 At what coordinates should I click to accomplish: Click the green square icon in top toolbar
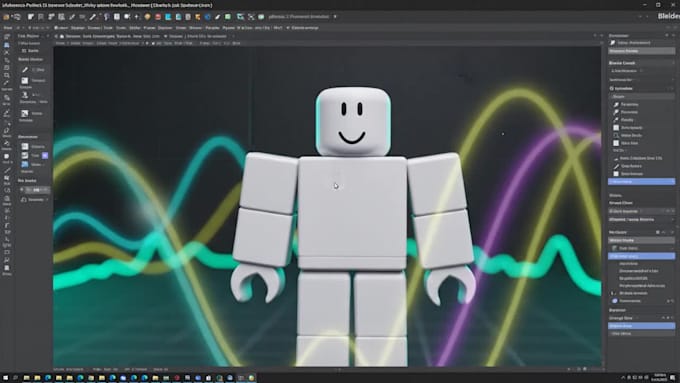point(227,16)
